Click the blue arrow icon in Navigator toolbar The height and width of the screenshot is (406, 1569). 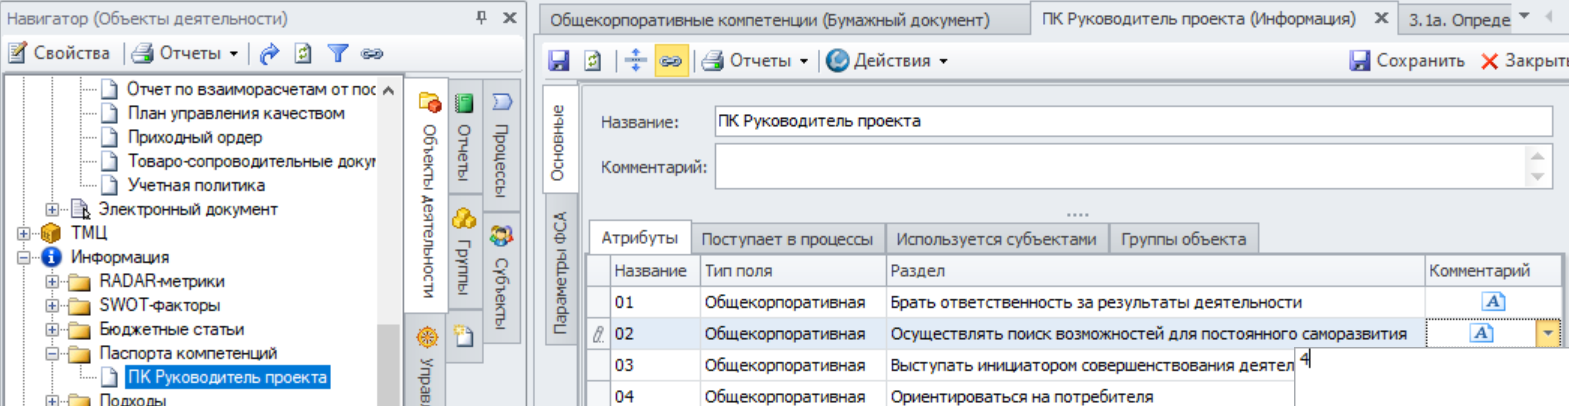[x=269, y=54]
